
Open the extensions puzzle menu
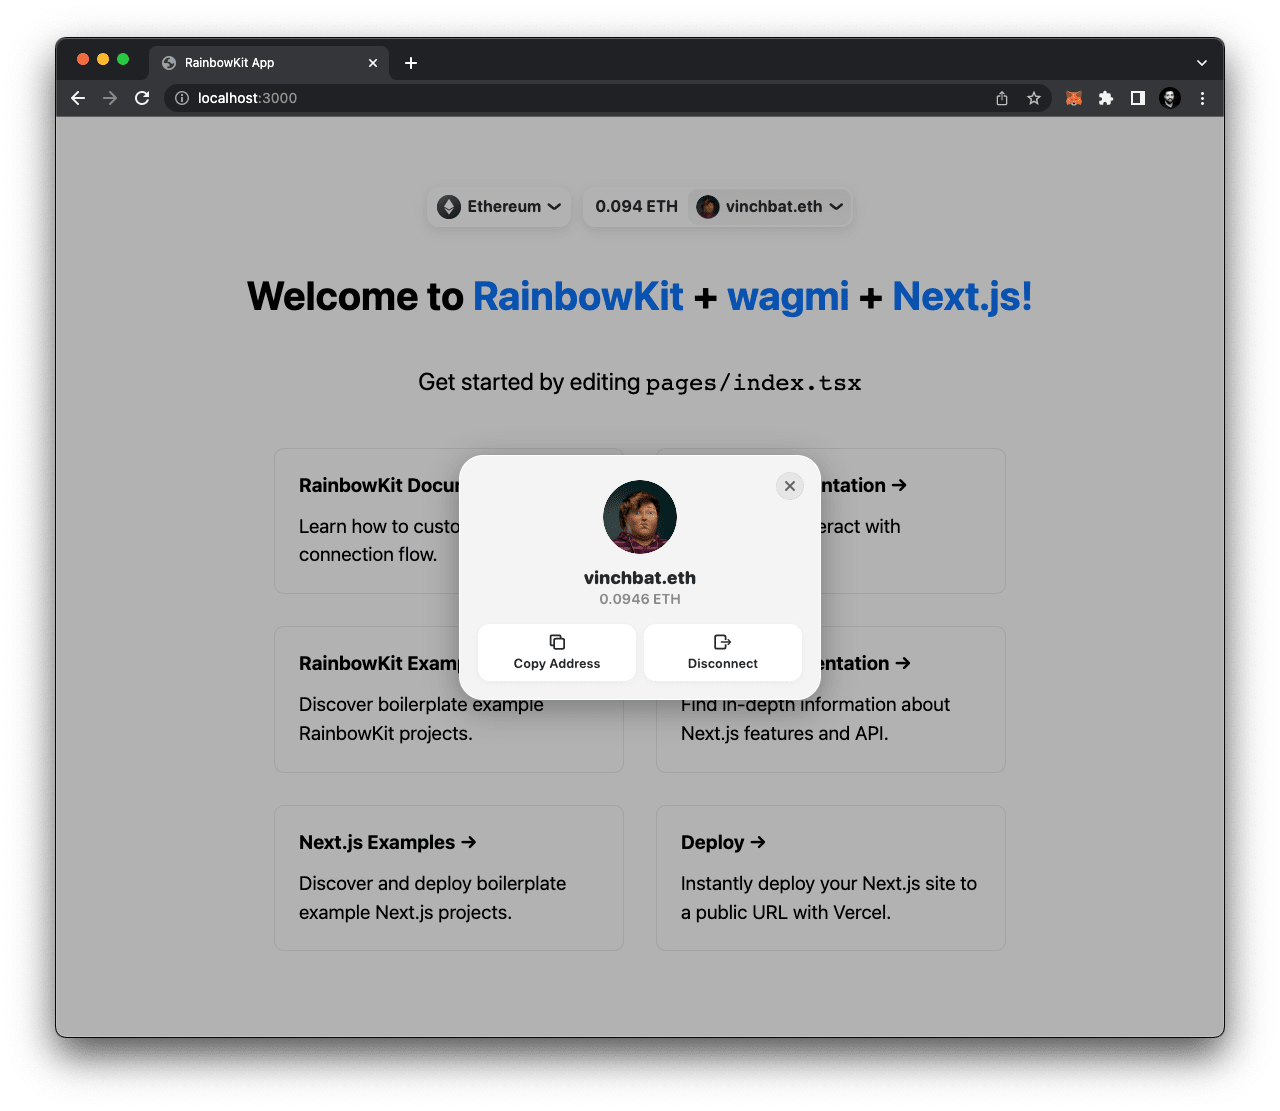tap(1106, 98)
